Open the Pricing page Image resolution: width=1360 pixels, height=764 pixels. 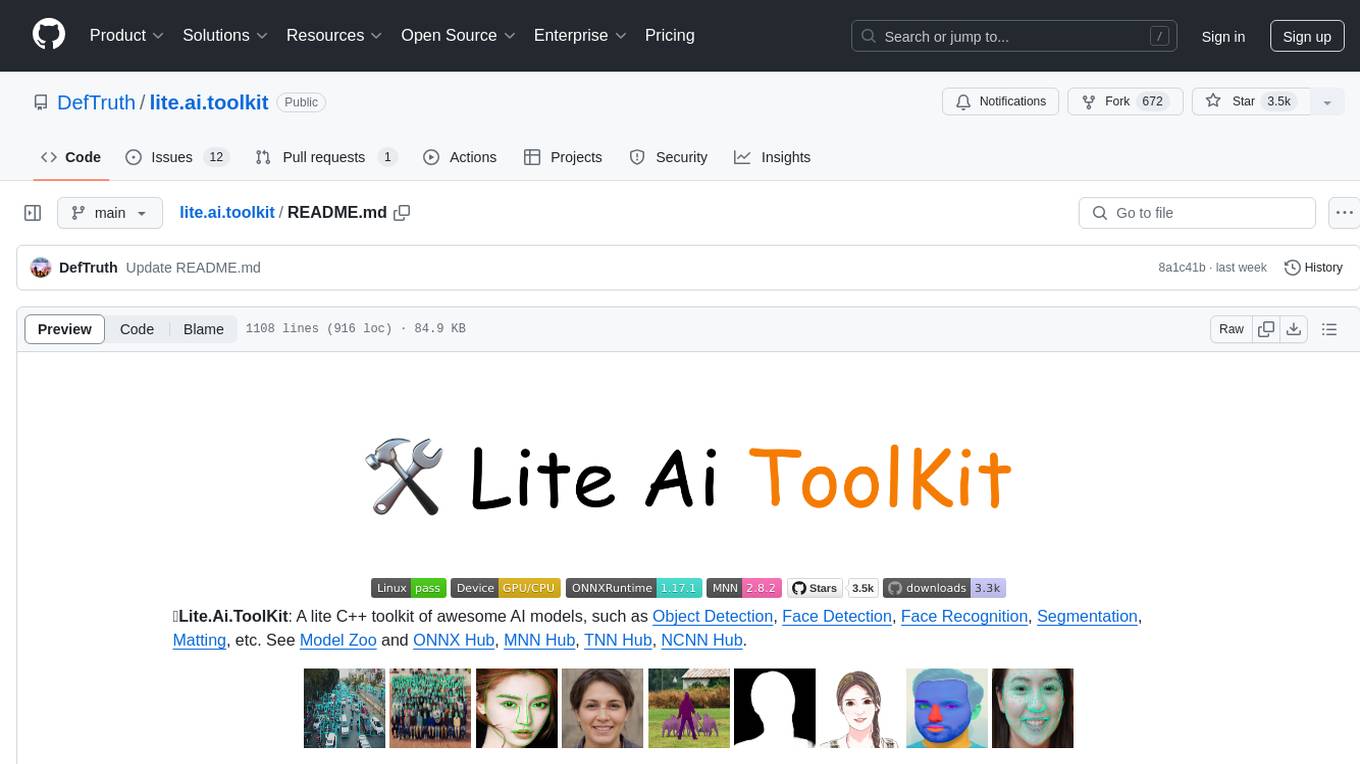tap(670, 35)
